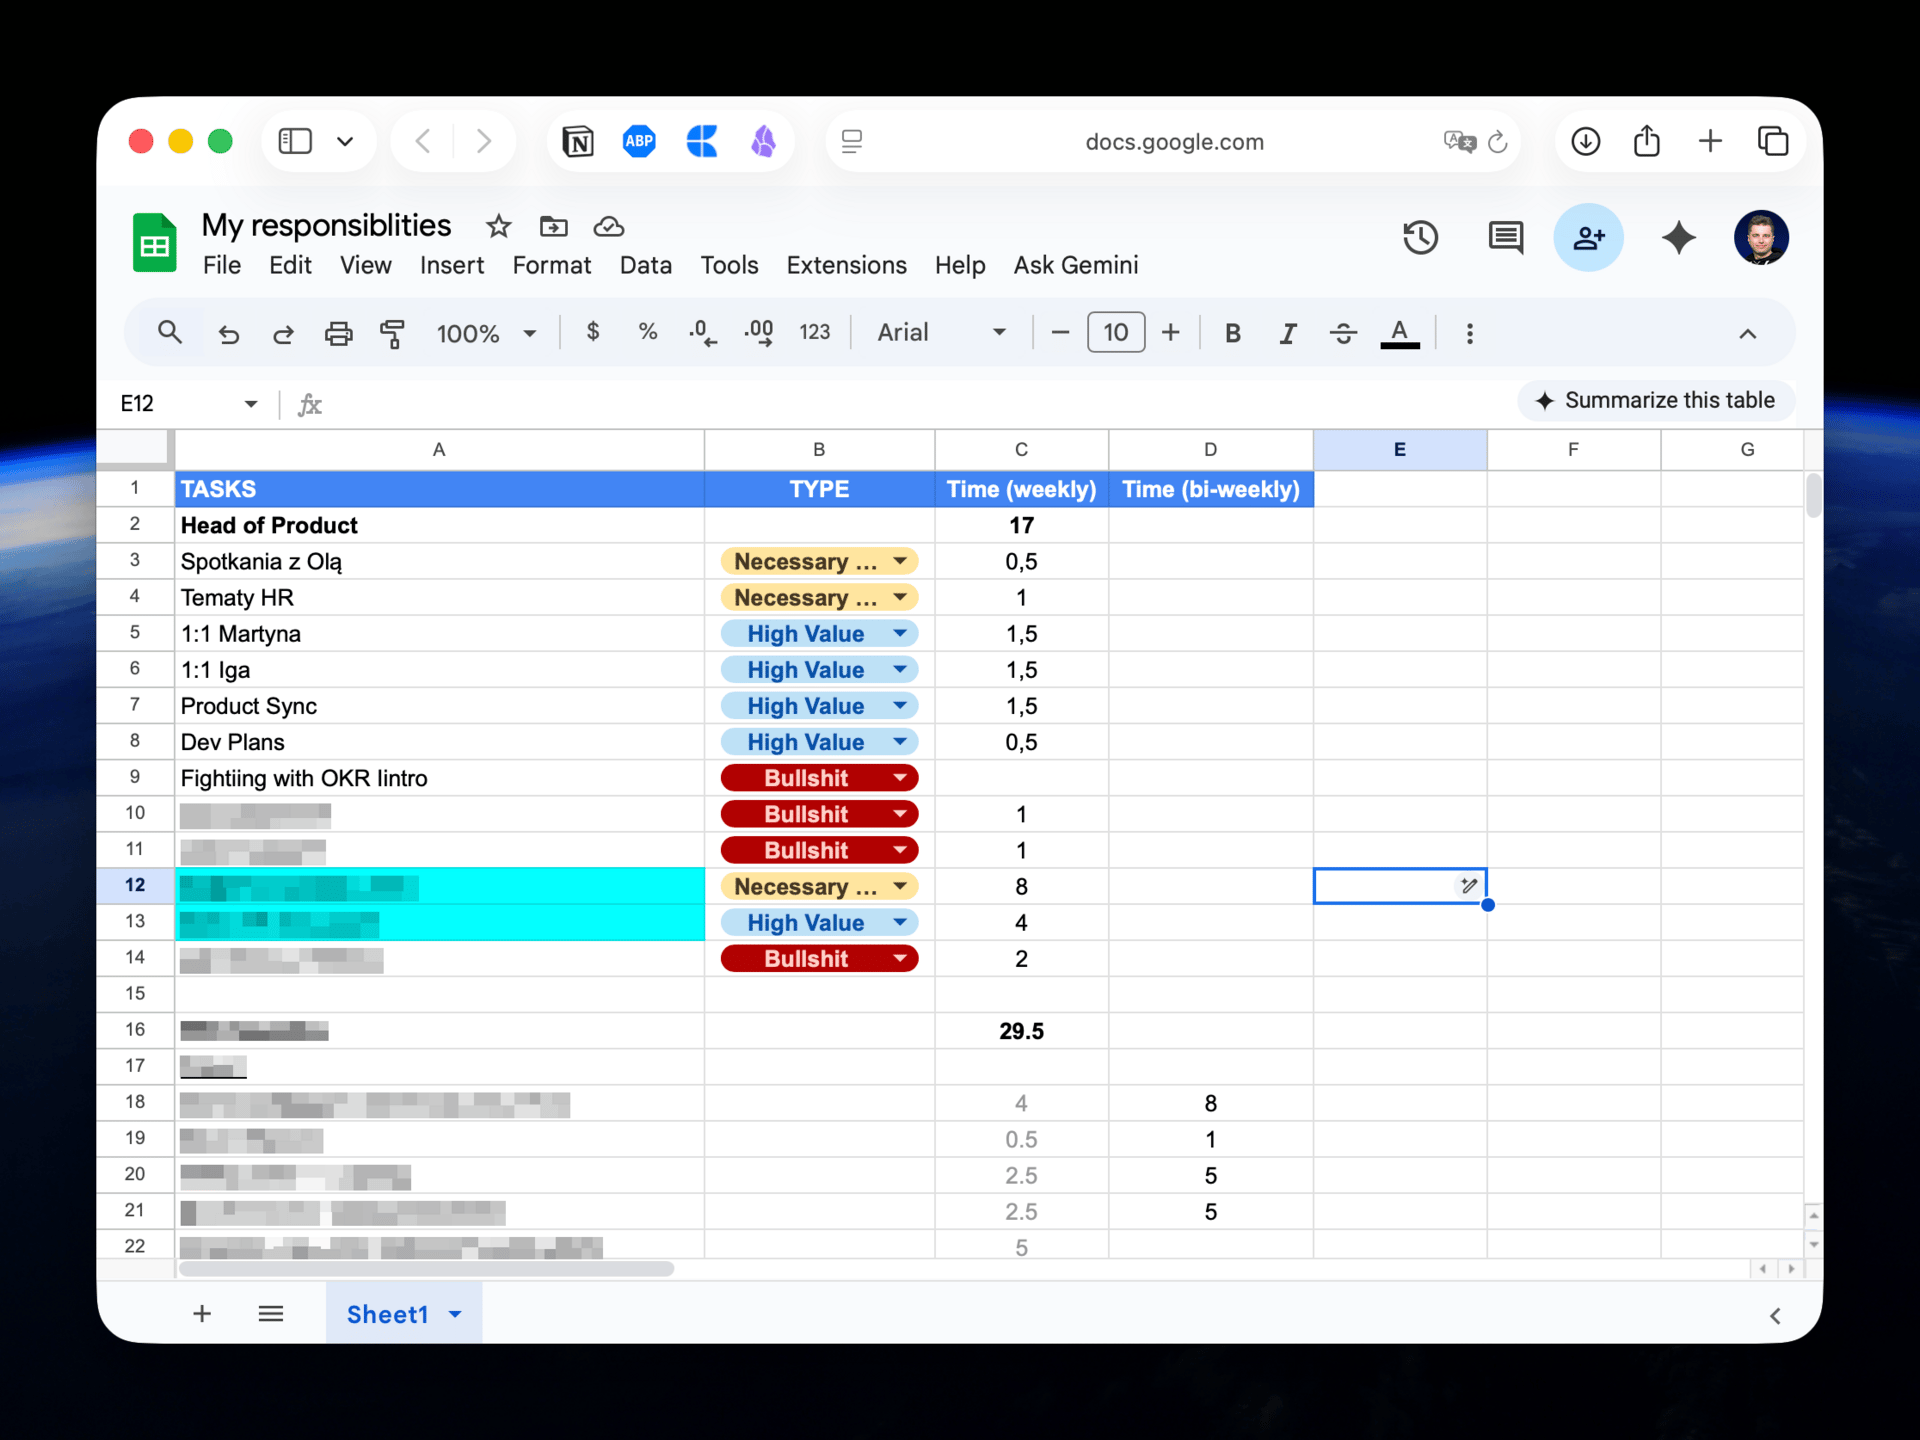Screen dimensions: 1920x1440
Task: Click the share people button
Action: coord(1588,238)
